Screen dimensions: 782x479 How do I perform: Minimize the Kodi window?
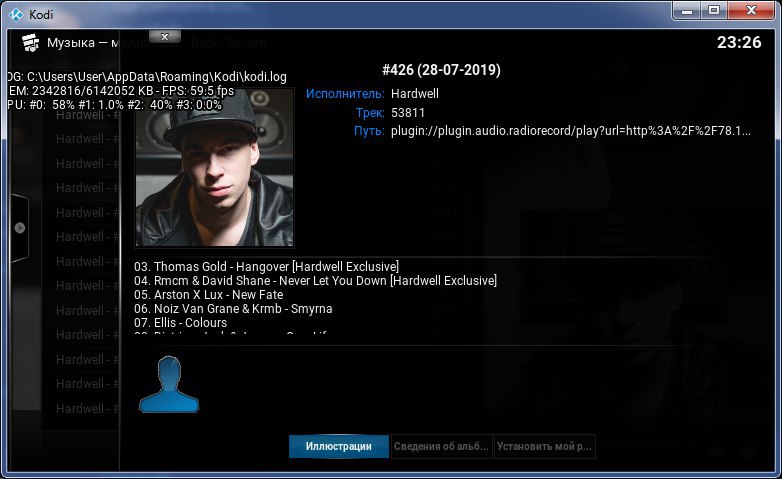pyautogui.click(x=687, y=10)
